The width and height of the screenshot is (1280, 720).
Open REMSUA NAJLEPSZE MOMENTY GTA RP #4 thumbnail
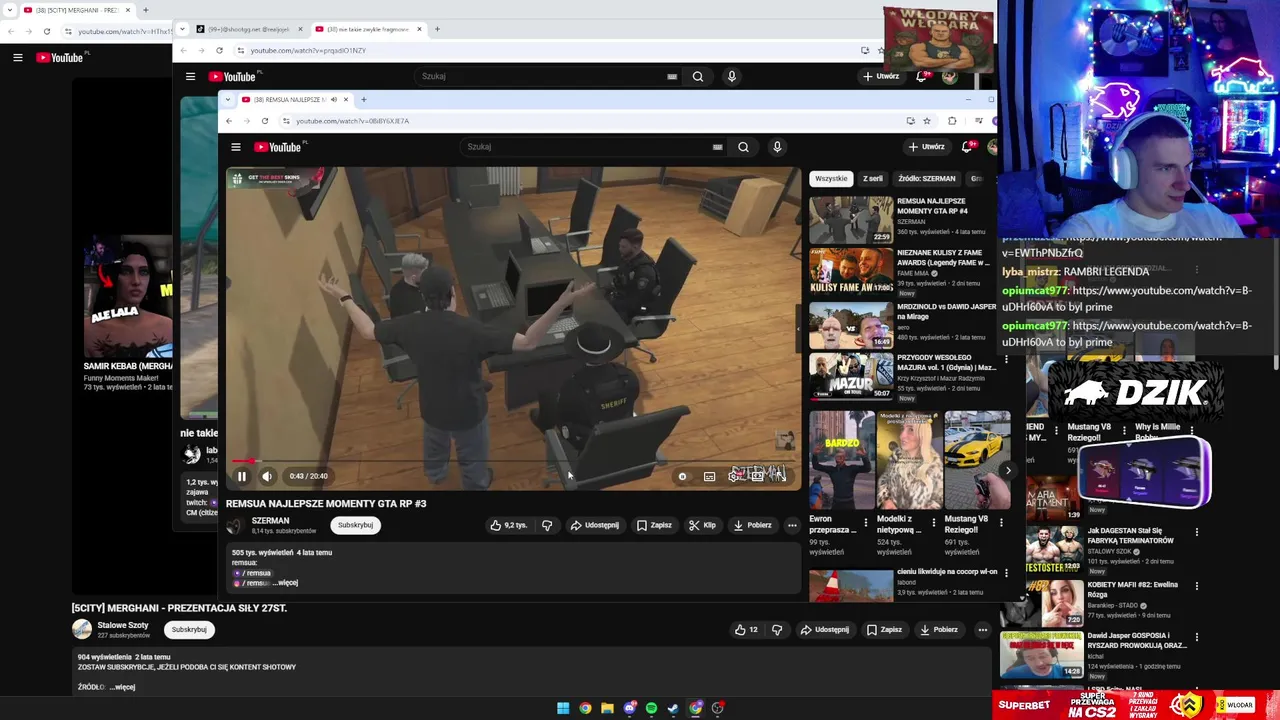(851, 219)
